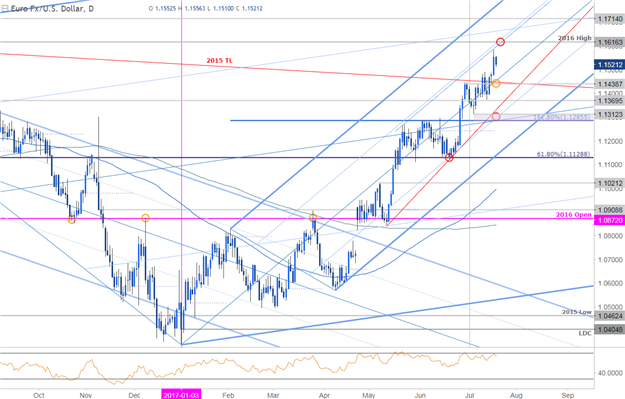Click Mar on the time axis
625x399 pixels.
coord(273,395)
